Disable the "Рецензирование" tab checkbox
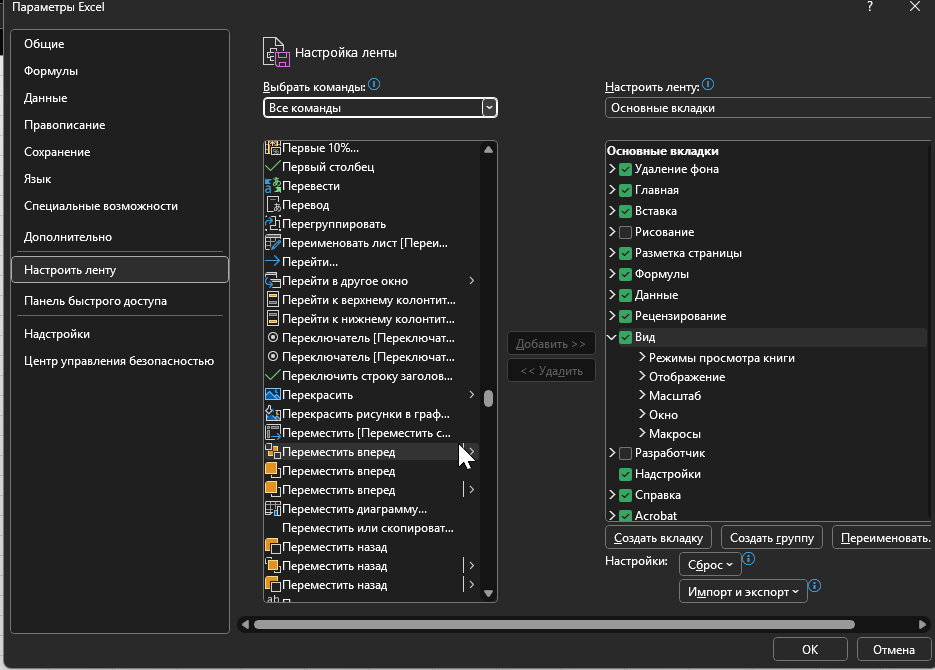 (x=626, y=317)
